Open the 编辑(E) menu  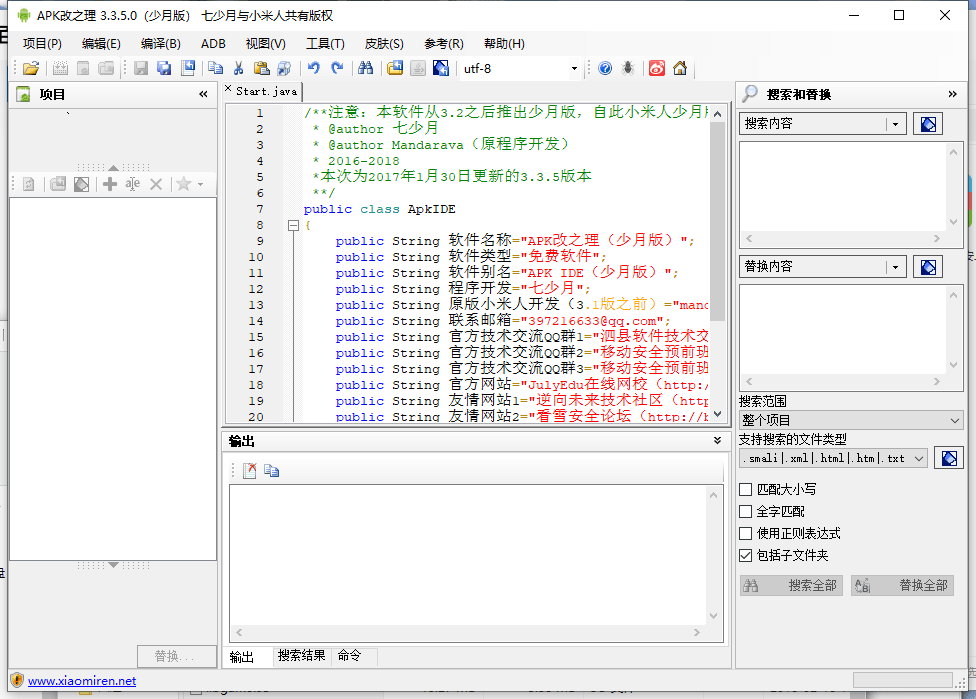click(x=101, y=44)
